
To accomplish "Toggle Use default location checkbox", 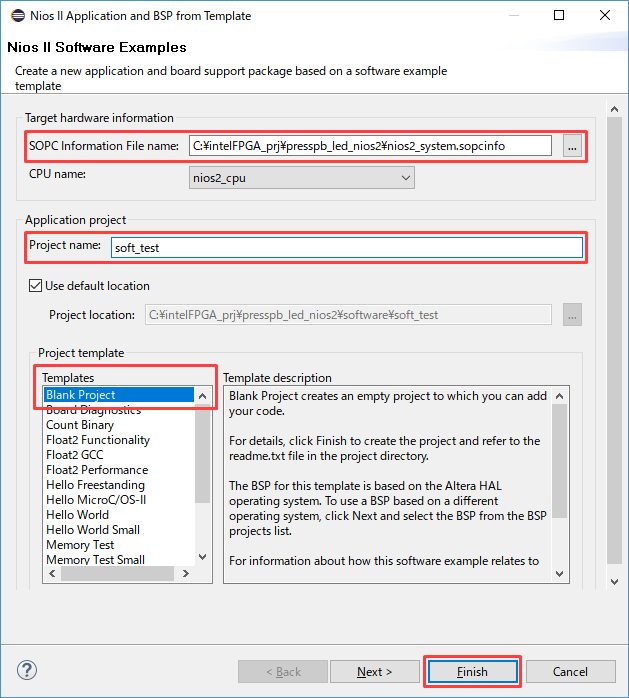I will coord(36,286).
